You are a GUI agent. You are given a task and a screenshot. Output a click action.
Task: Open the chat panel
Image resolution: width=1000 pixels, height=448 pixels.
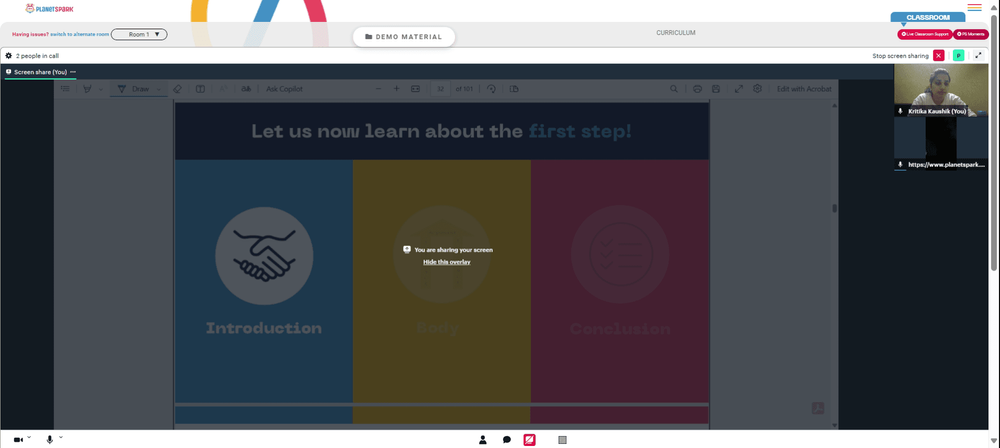(506, 440)
